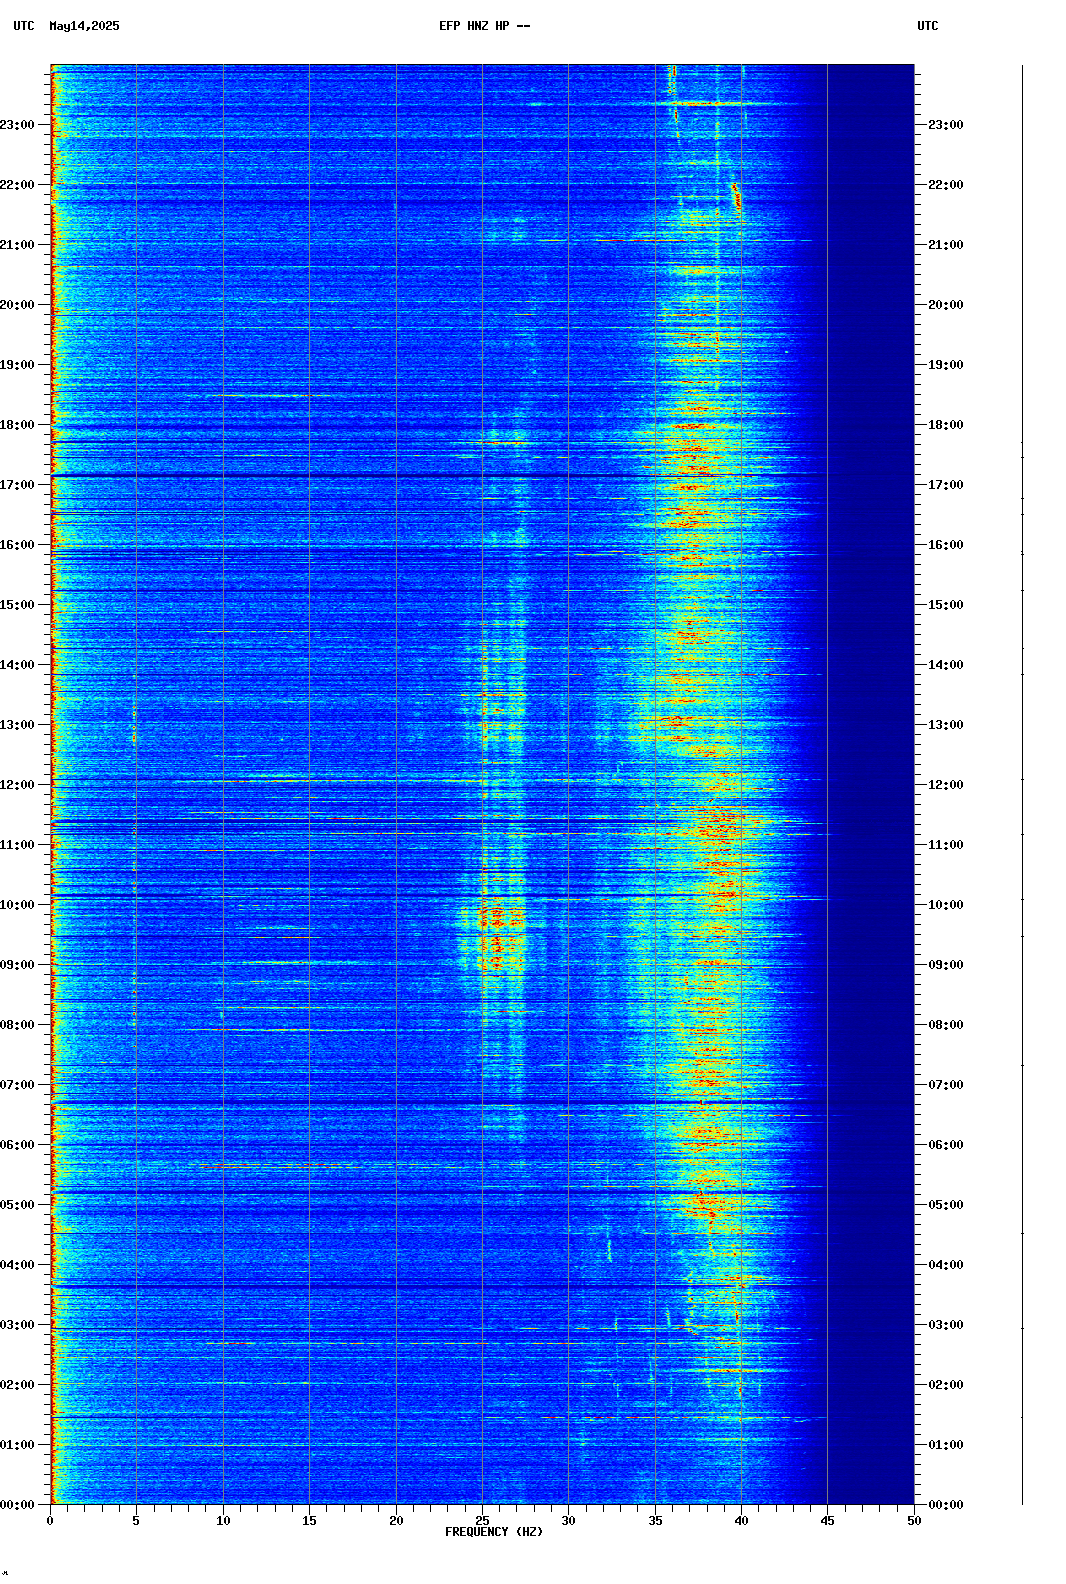Click '18:00' on the left time axis

pos(17,425)
